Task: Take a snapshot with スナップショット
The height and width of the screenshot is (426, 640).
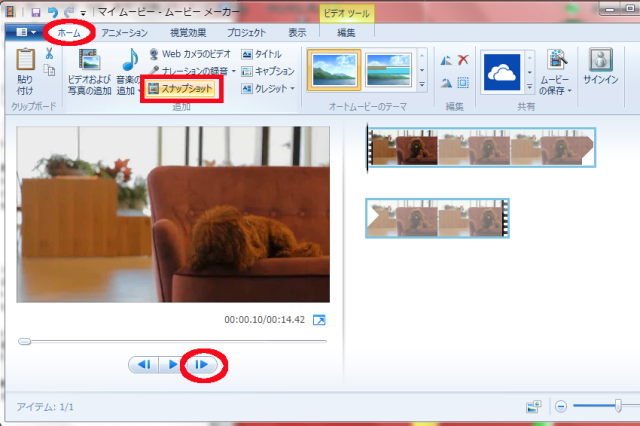Action: pos(181,89)
